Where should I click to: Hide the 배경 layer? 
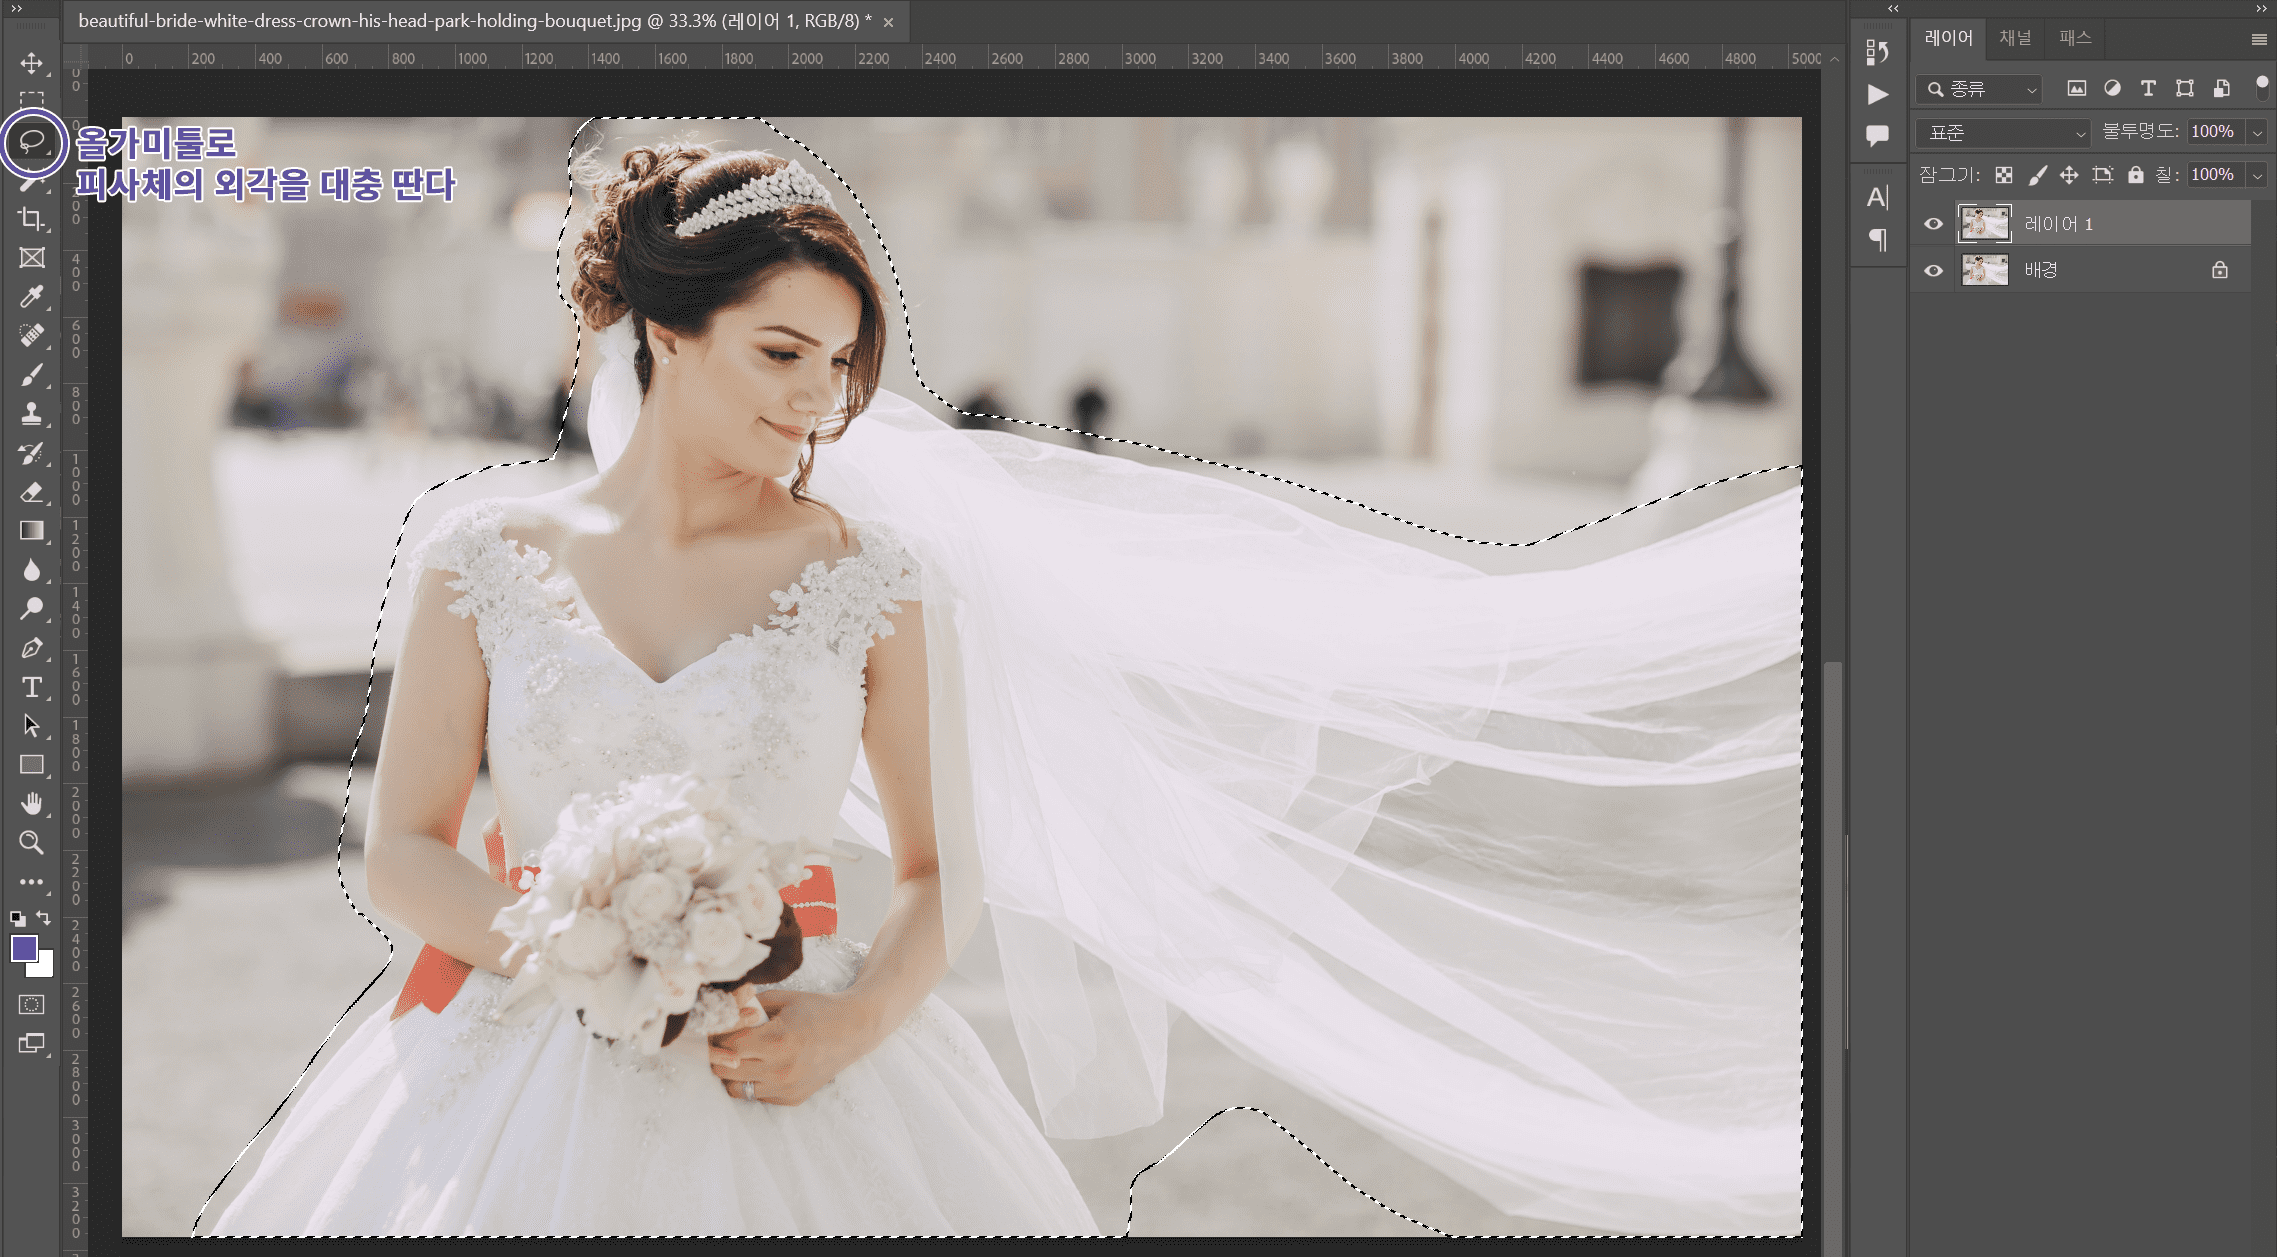[x=1933, y=270]
